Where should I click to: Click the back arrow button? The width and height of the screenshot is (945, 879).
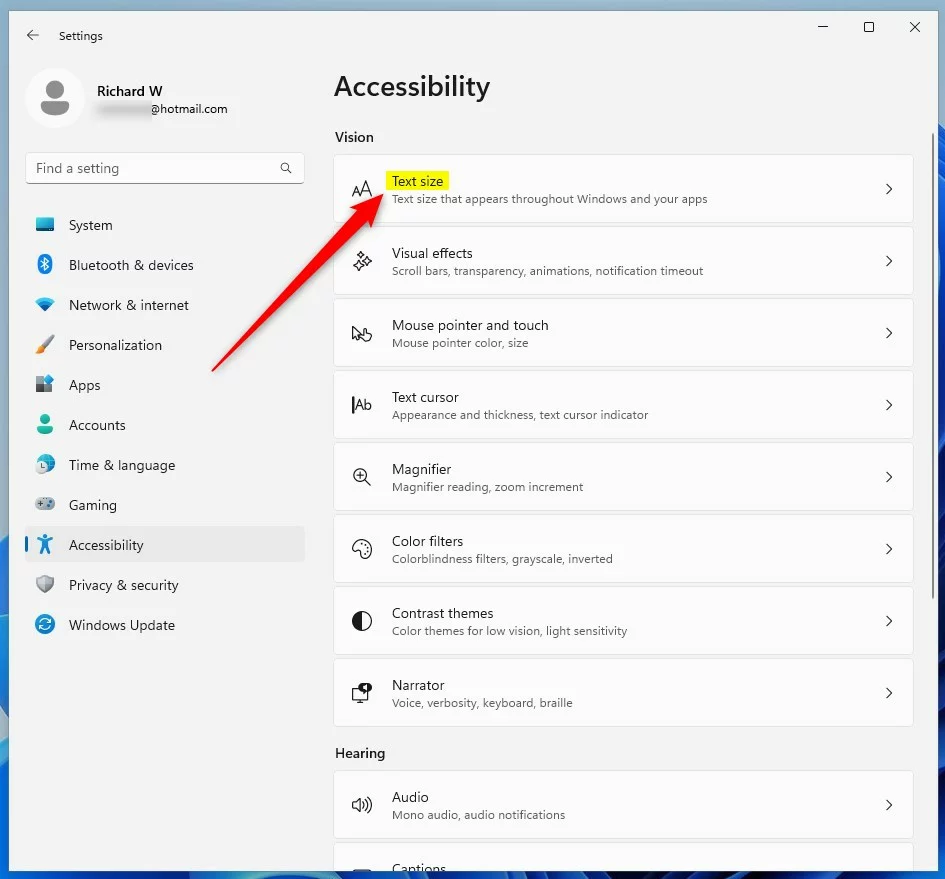[33, 35]
